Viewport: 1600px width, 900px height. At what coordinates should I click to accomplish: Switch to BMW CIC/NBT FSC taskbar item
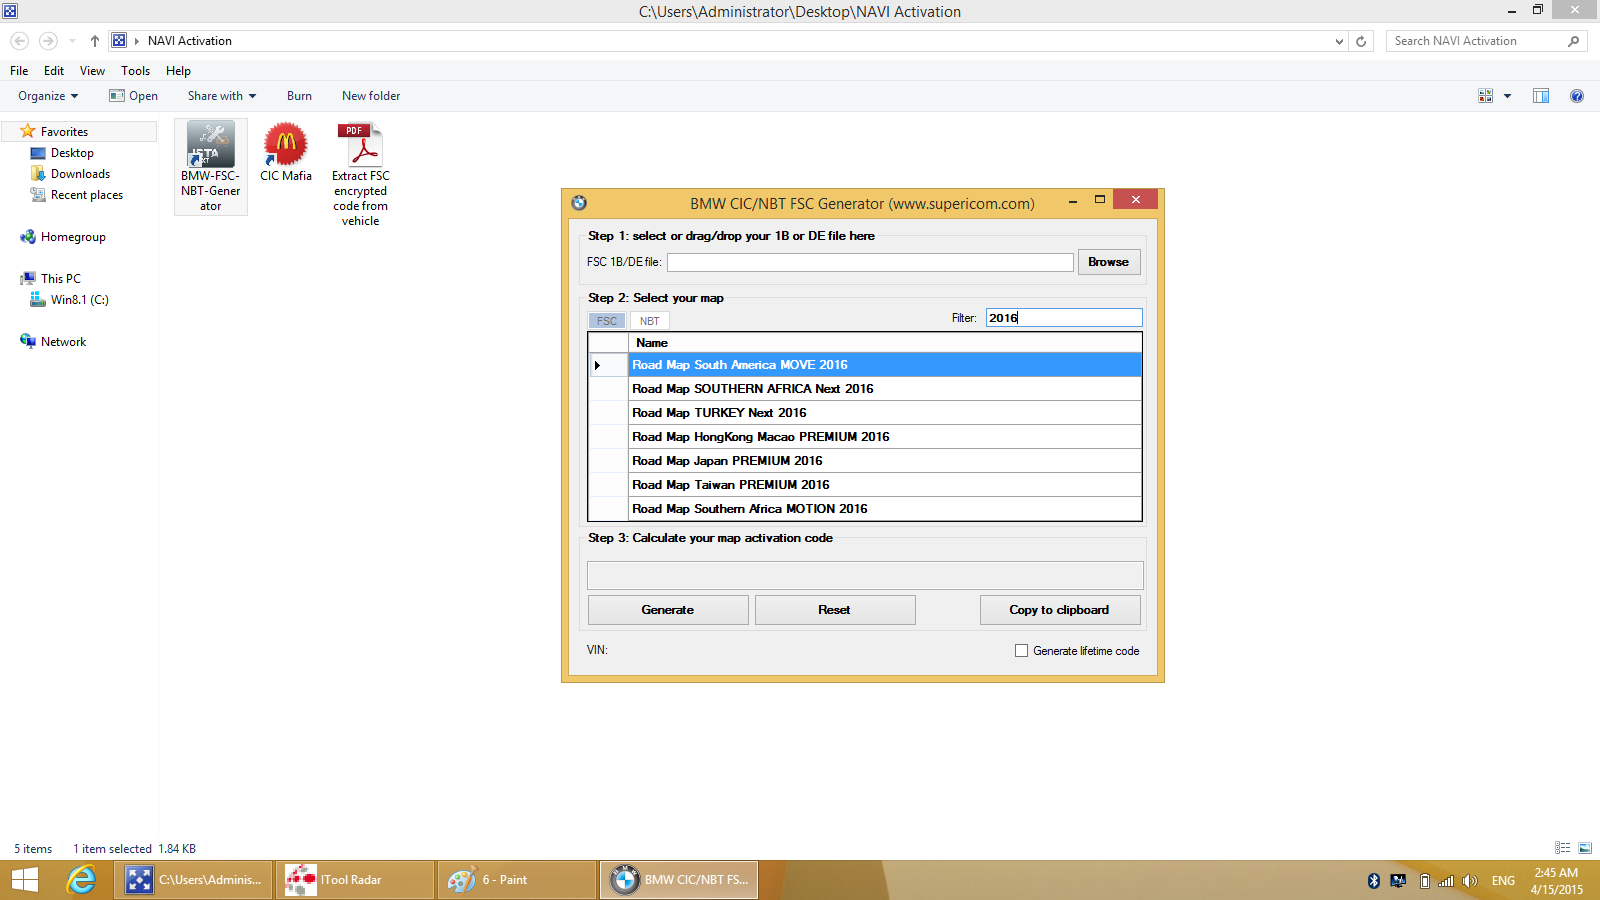click(x=679, y=880)
